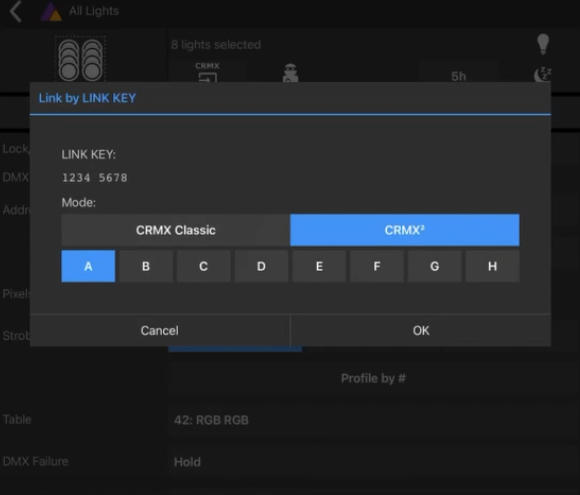This screenshot has height=495, width=580.
Task: Tap the 8 lights selected label
Action: pyautogui.click(x=216, y=45)
